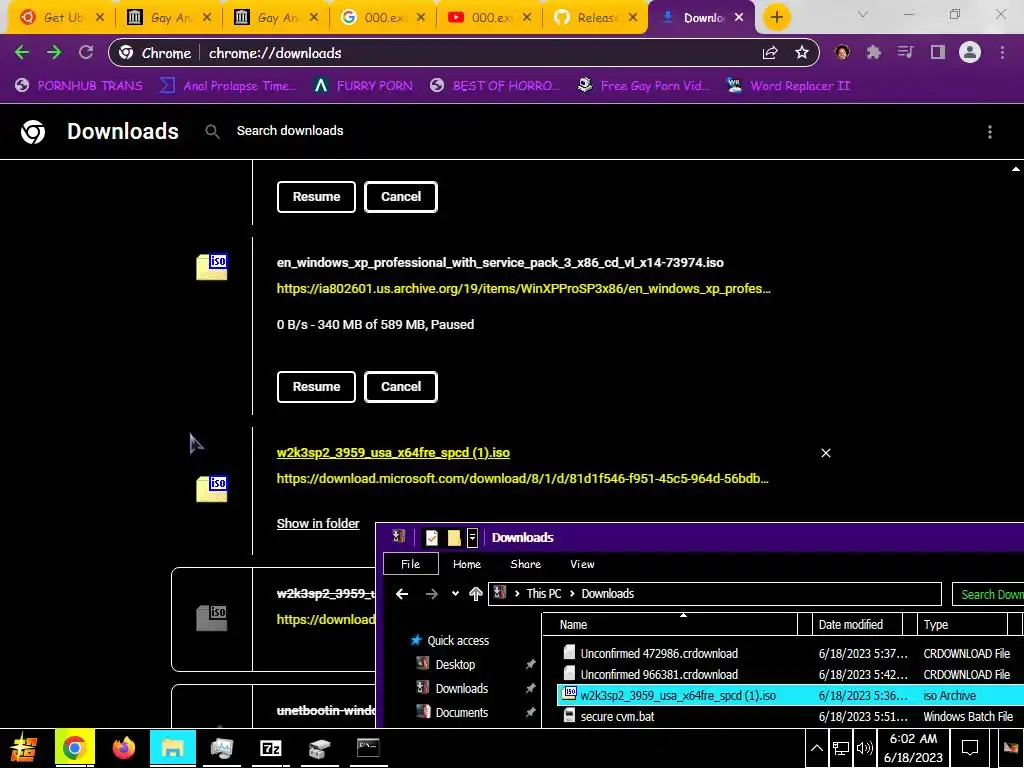Screen dimensions: 1024x768
Task: Switch to the GitHub Releases tab
Action: [x=597, y=18]
